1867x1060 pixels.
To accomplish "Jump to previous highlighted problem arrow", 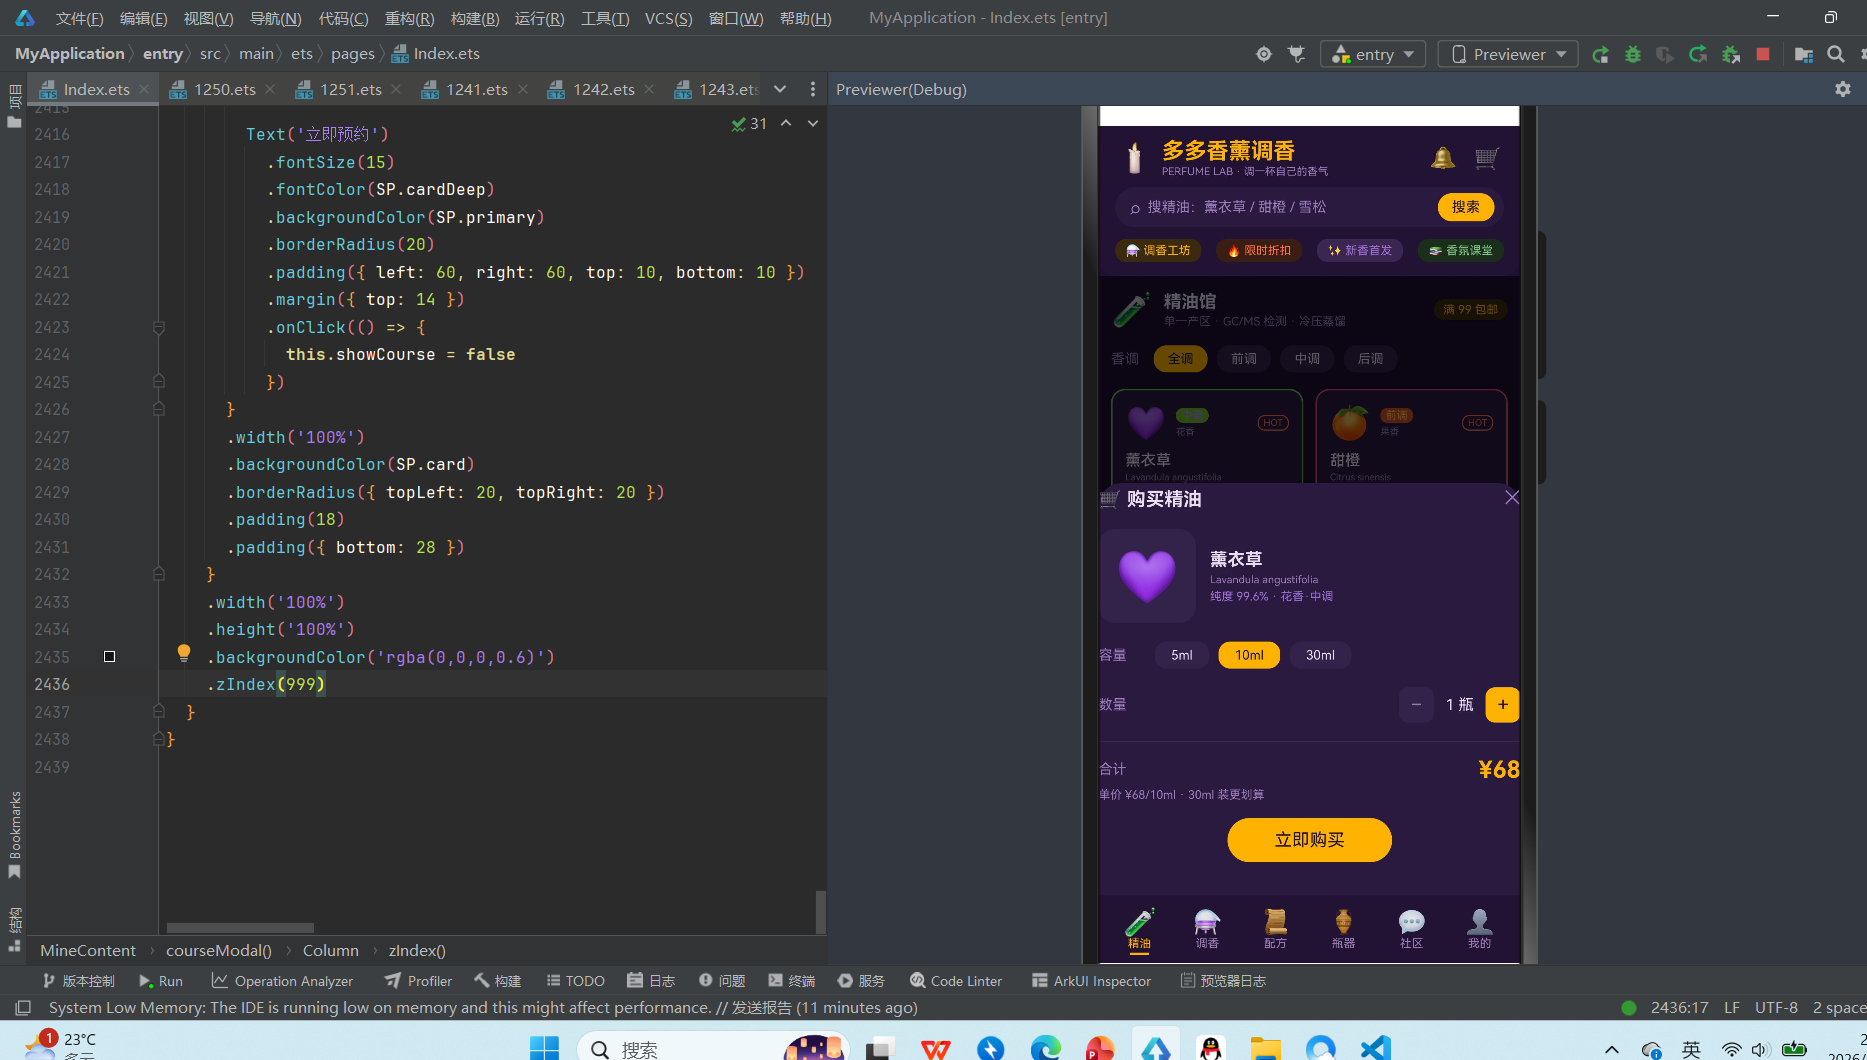I will coord(786,123).
